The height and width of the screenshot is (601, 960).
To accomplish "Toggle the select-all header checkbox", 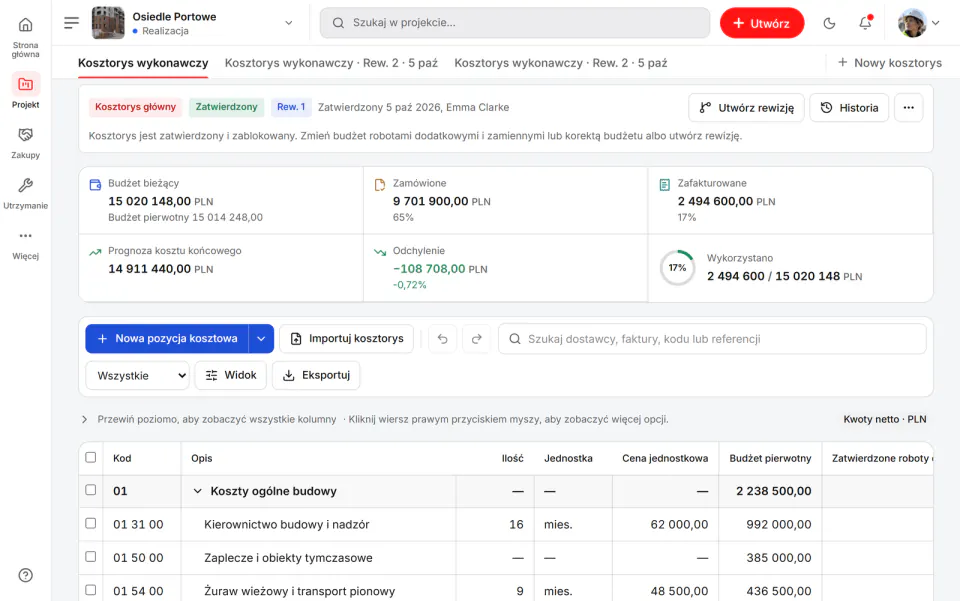I will pos(91,457).
